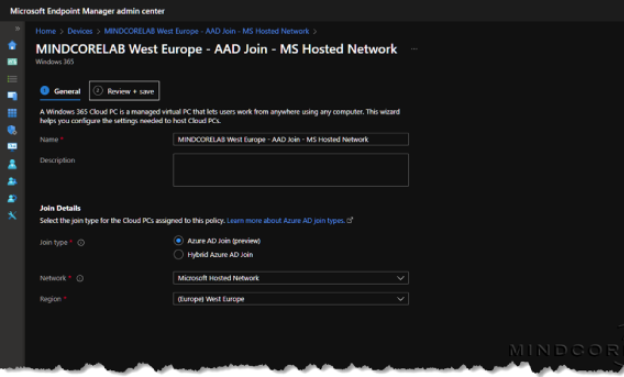The image size is (624, 377).
Task: Go to Devices breadcrumb
Action: coord(80,31)
